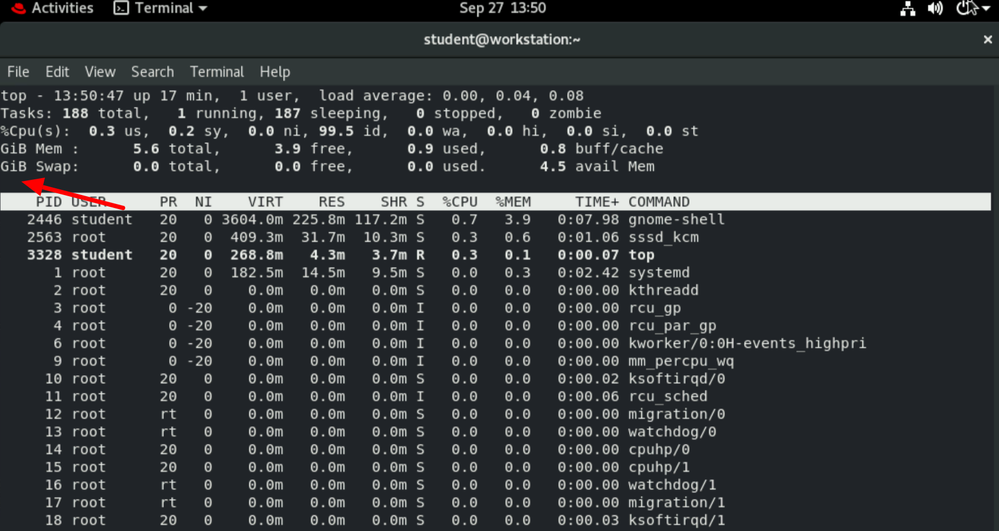
Task: Click the volume speaker icon
Action: click(x=936, y=9)
